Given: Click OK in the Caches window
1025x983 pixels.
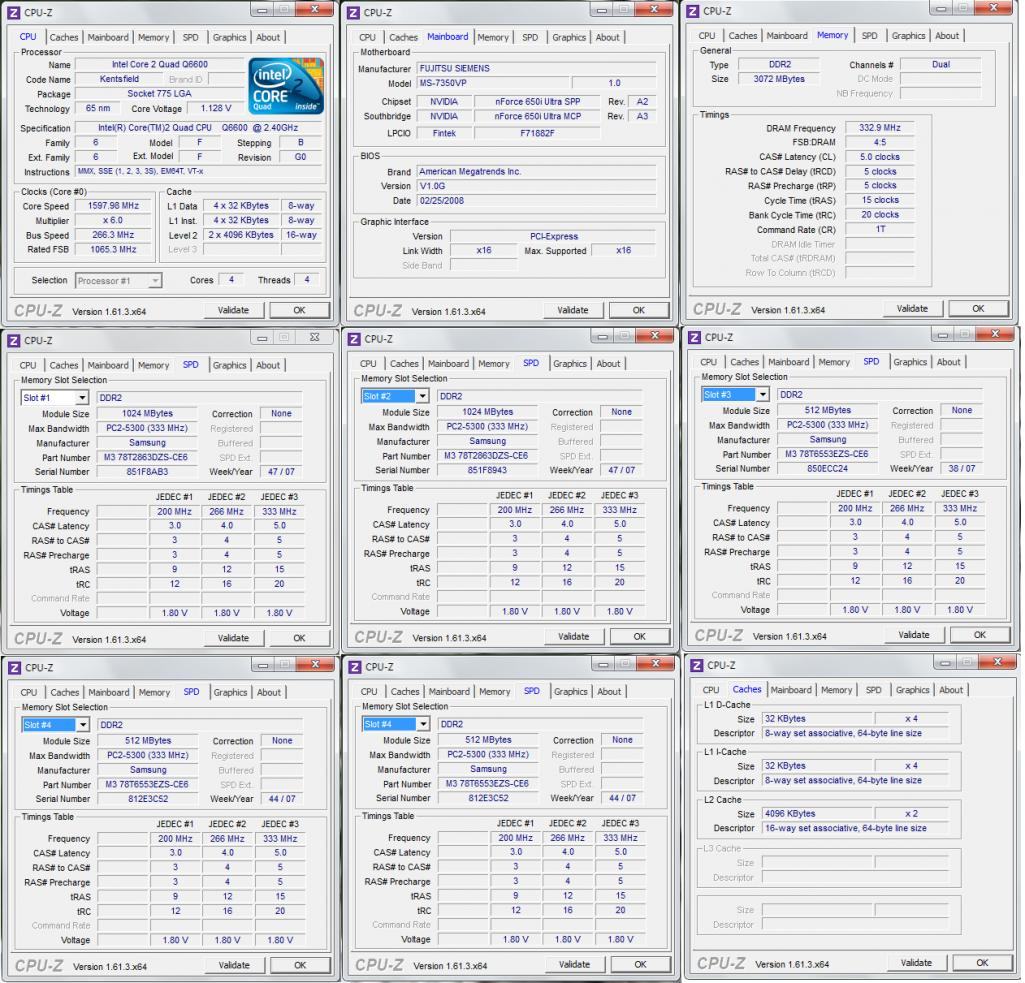Looking at the screenshot, I should pyautogui.click(x=982, y=963).
